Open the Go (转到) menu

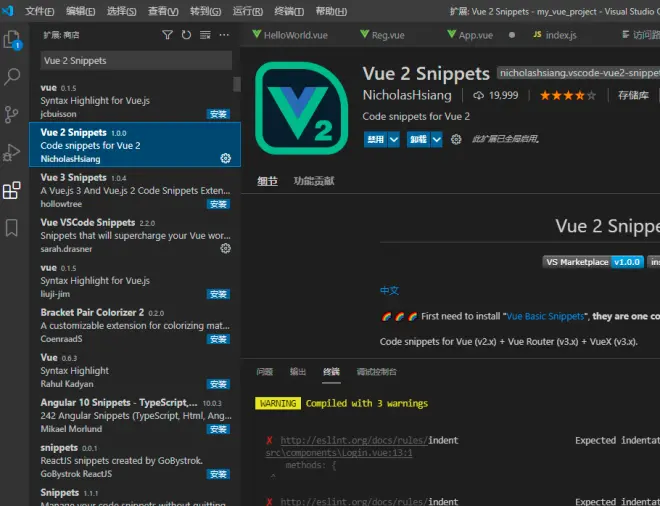(205, 11)
